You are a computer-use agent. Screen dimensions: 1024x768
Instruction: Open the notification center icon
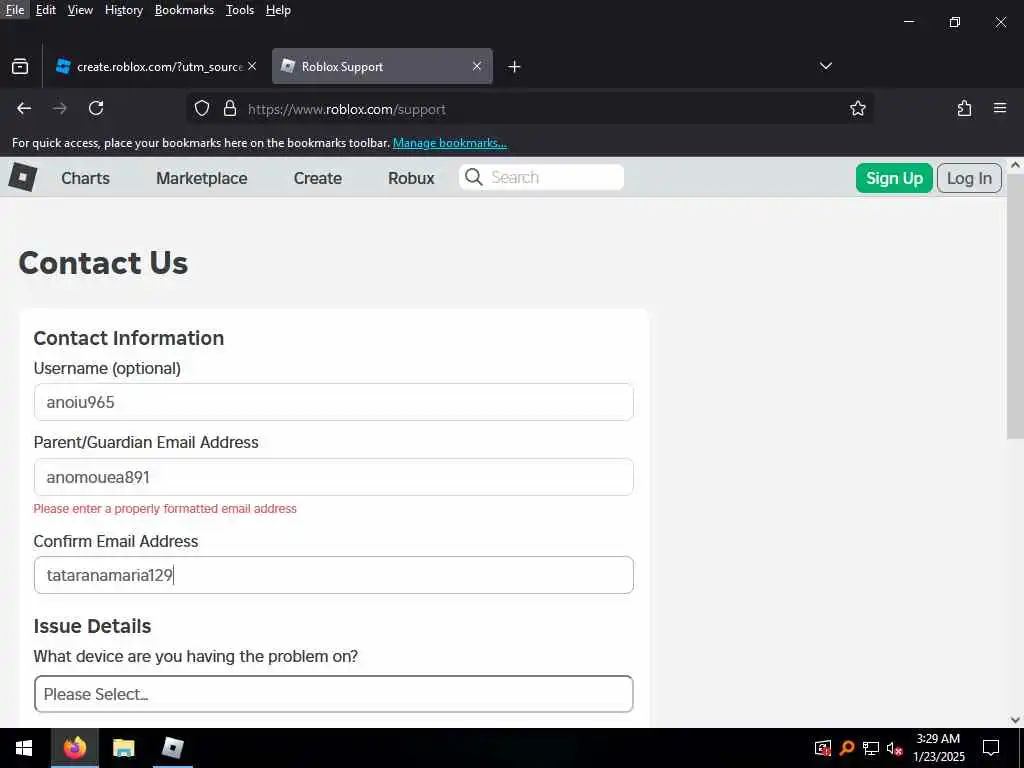[x=991, y=748]
